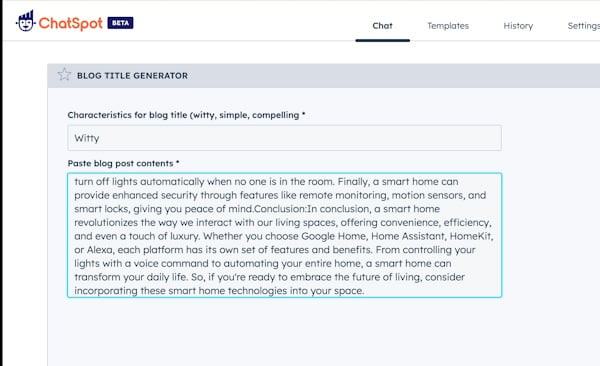This screenshot has width=600, height=366.
Task: Favorite the template with the star icon
Action: click(x=64, y=74)
